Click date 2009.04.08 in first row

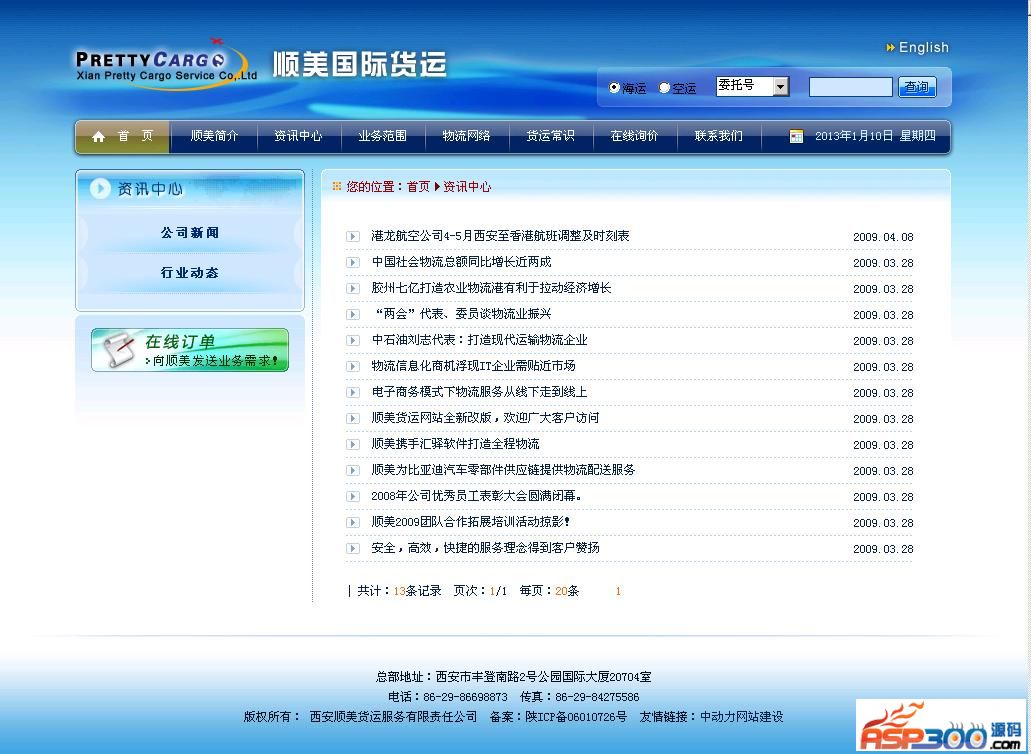(883, 237)
